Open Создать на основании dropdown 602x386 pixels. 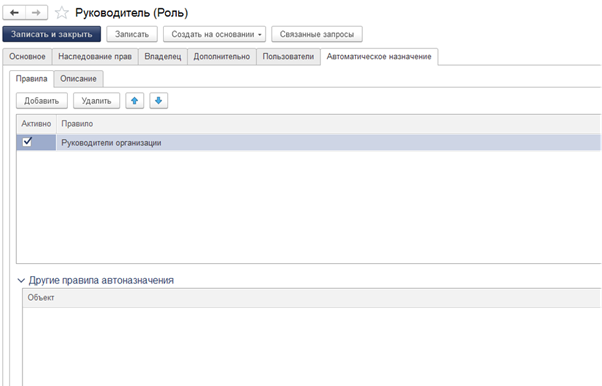(x=215, y=34)
